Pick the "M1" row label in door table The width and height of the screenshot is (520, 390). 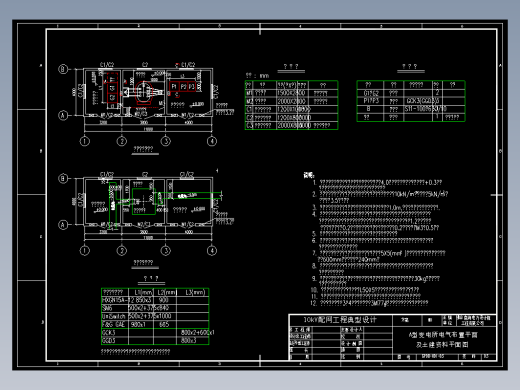pos(249,93)
